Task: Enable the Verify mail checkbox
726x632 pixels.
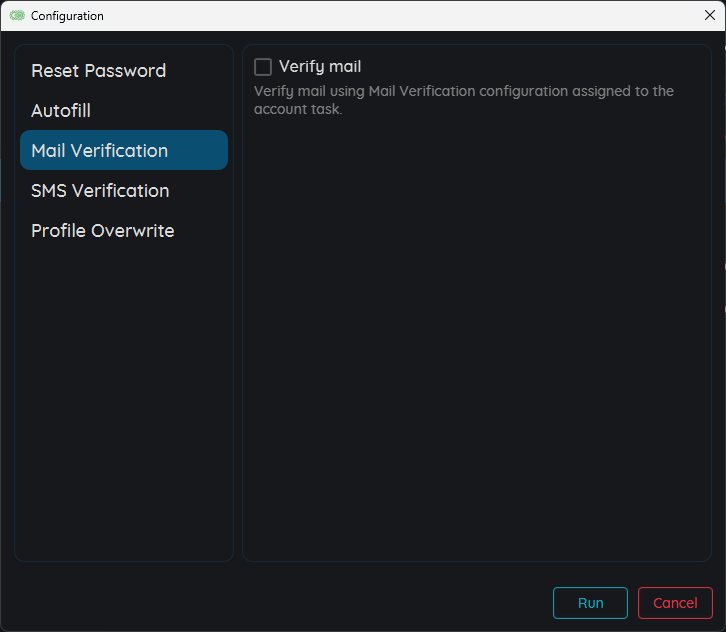Action: [x=263, y=67]
